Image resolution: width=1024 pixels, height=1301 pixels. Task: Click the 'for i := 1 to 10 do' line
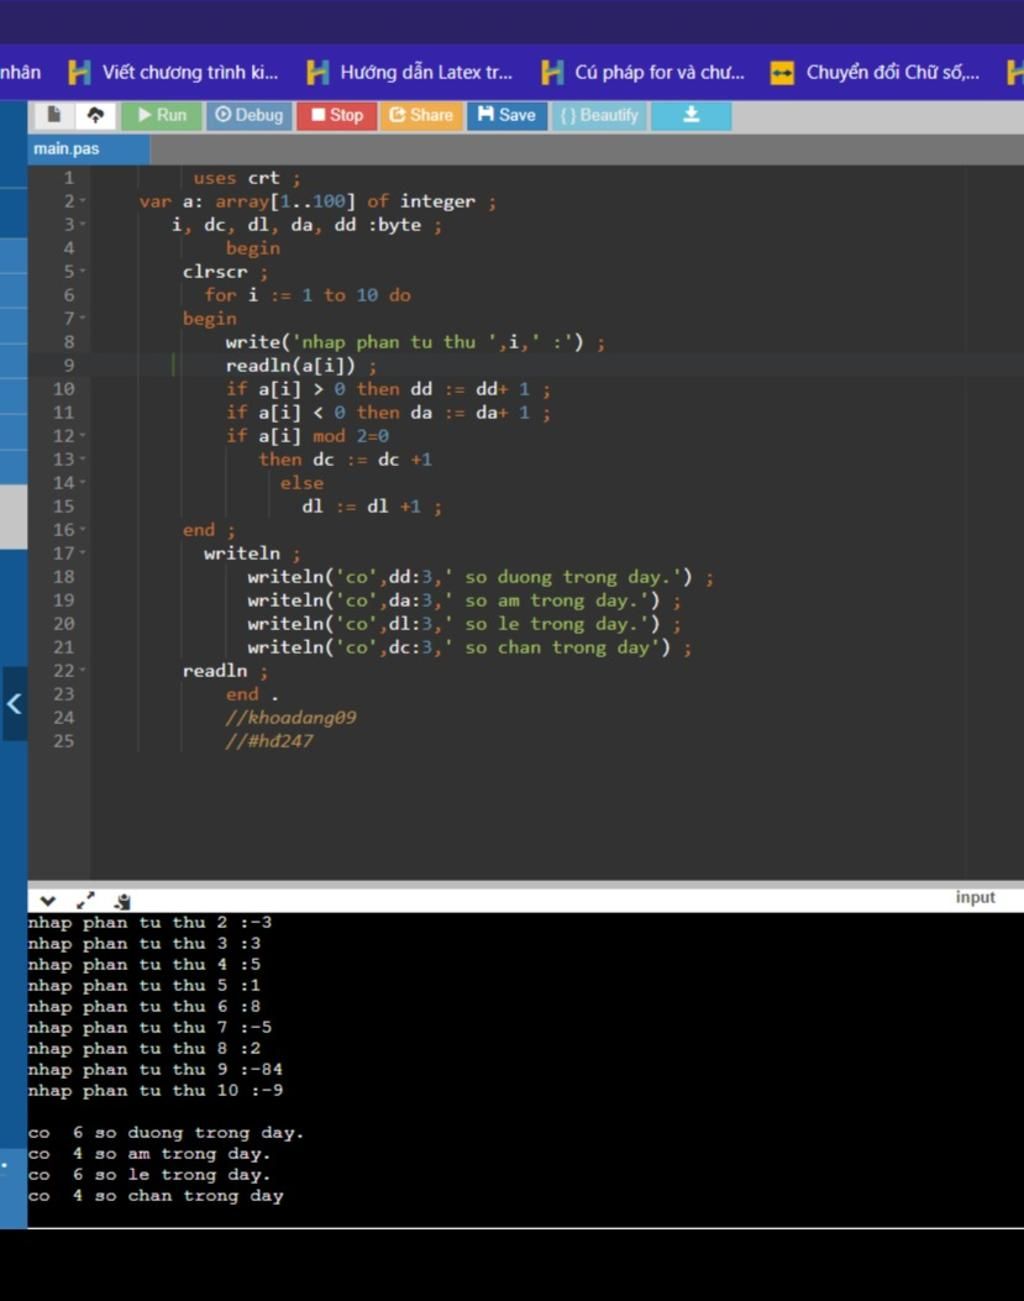307,295
